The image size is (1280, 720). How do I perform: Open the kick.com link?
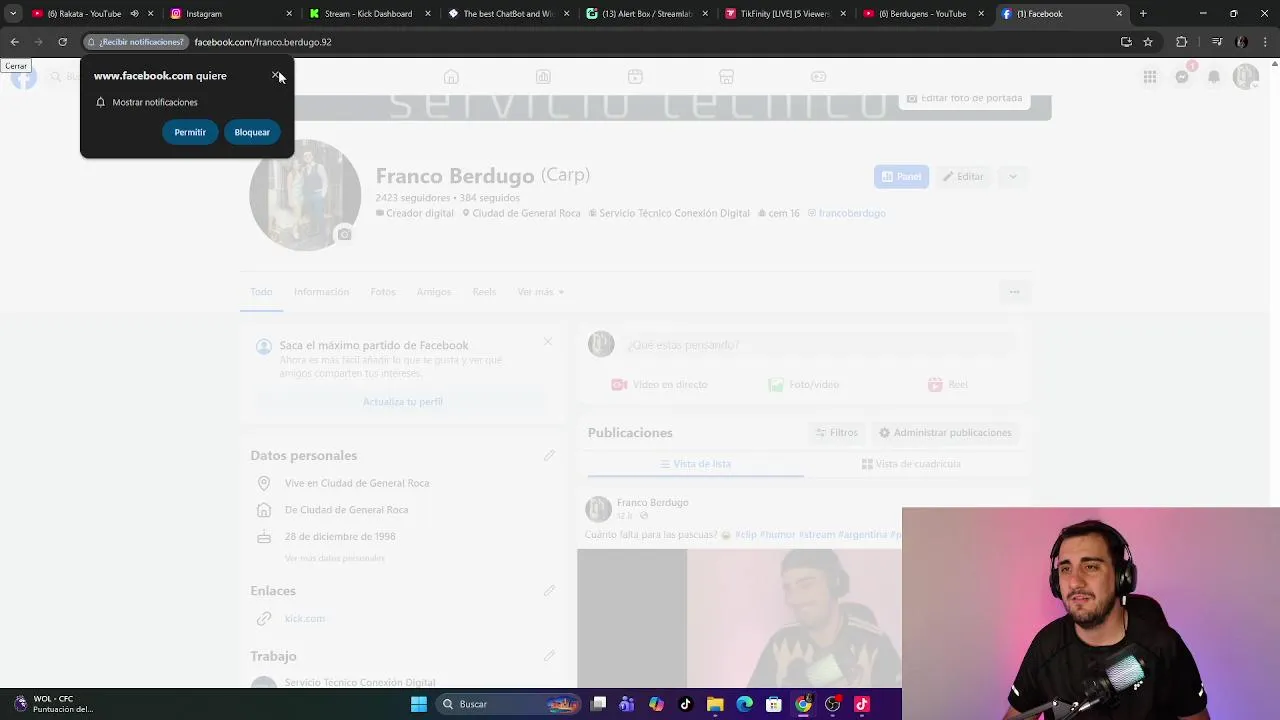(x=304, y=619)
